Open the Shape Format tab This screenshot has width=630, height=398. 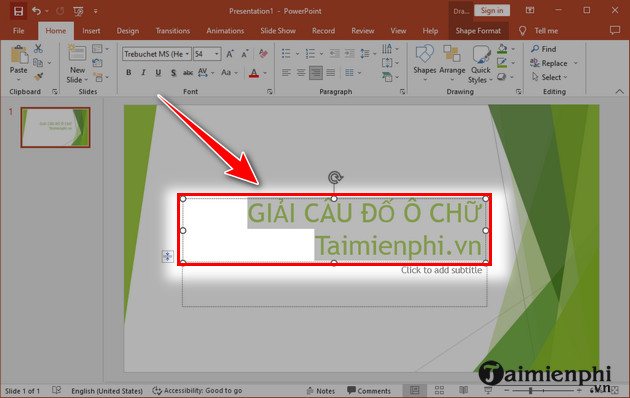pyautogui.click(x=478, y=31)
